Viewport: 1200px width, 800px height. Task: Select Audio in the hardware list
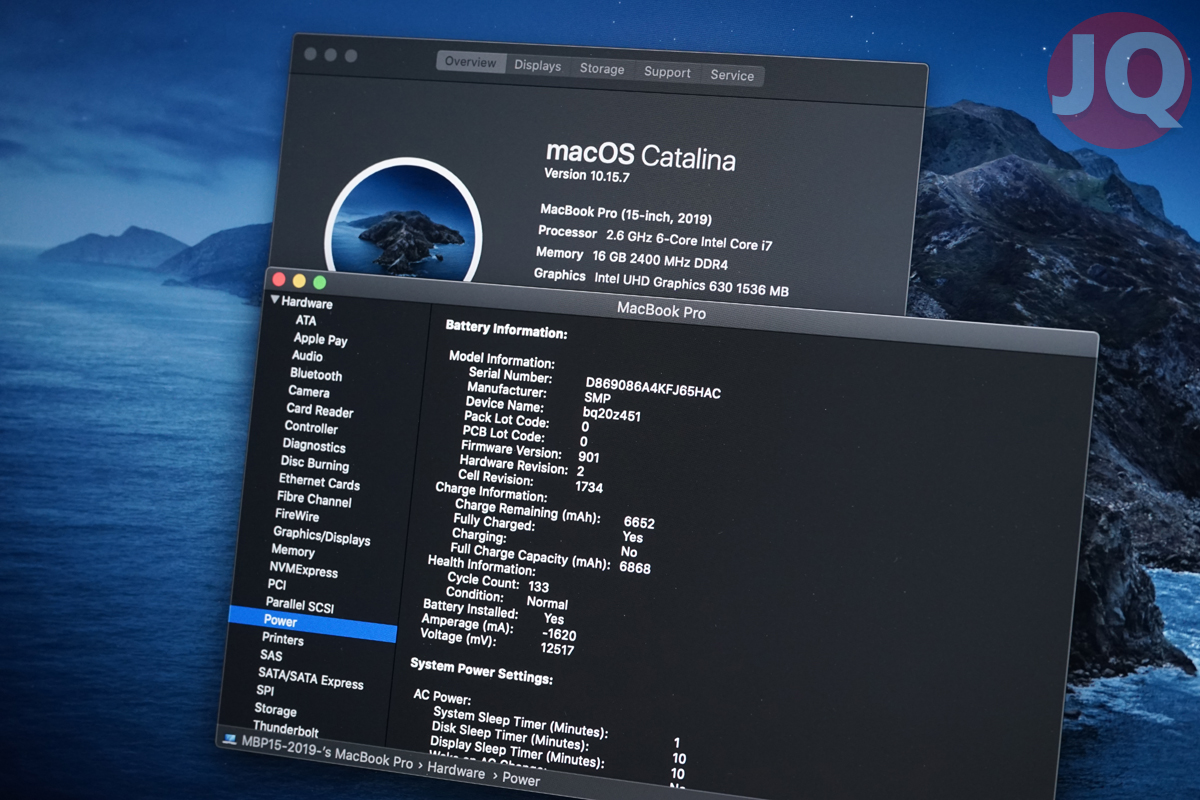[x=307, y=356]
